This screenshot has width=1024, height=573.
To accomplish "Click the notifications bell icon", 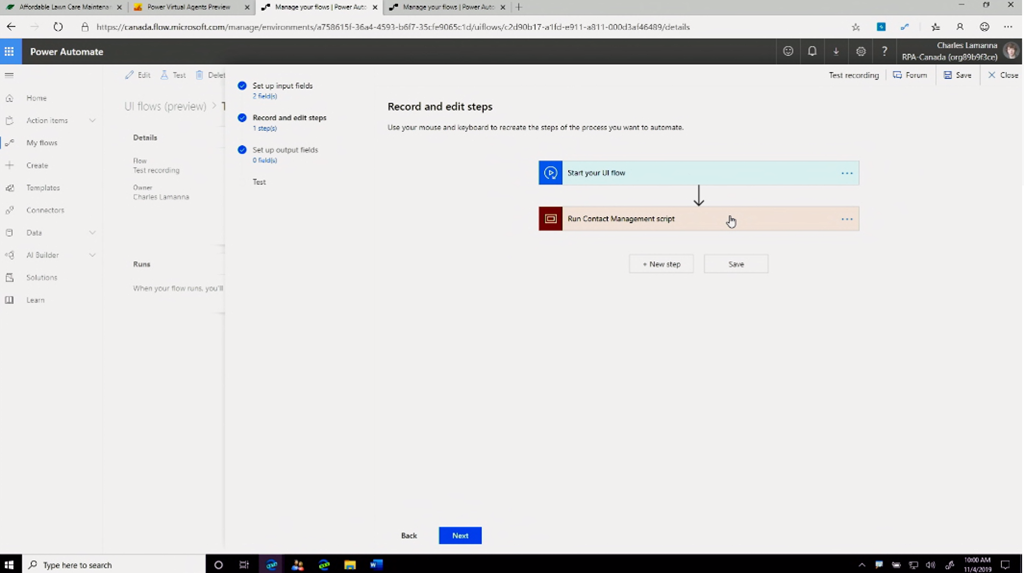I will pos(812,52).
